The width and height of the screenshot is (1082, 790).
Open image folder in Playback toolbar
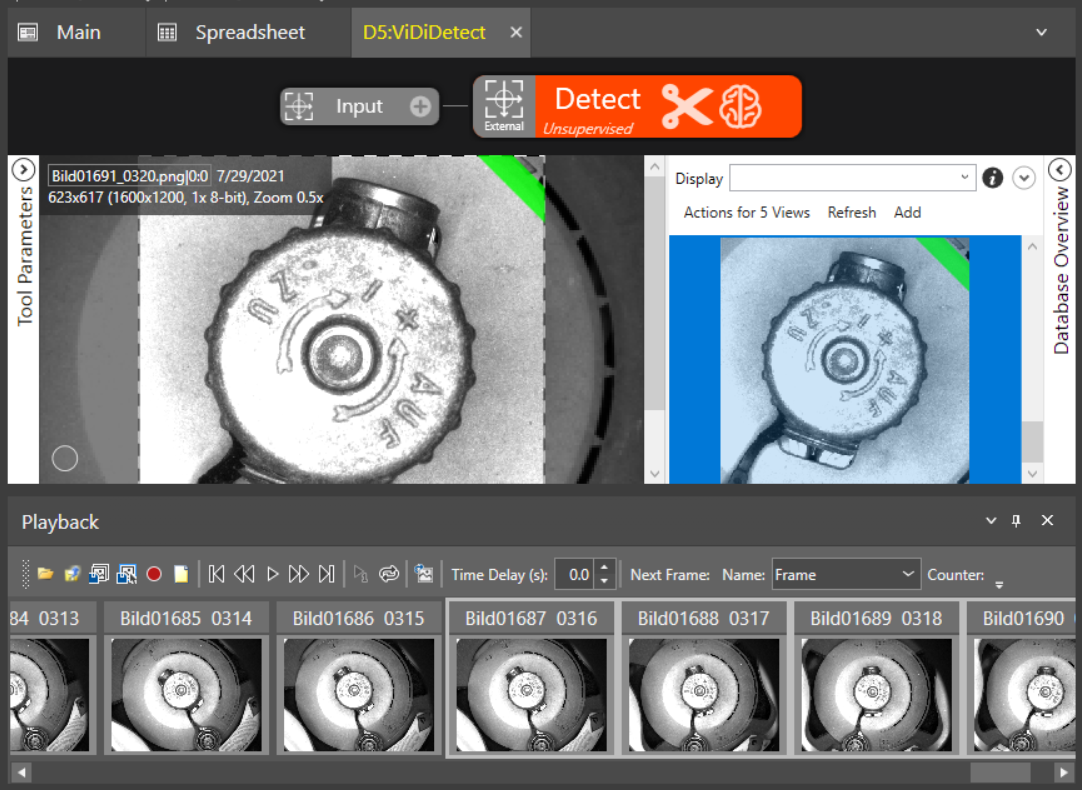pos(45,574)
